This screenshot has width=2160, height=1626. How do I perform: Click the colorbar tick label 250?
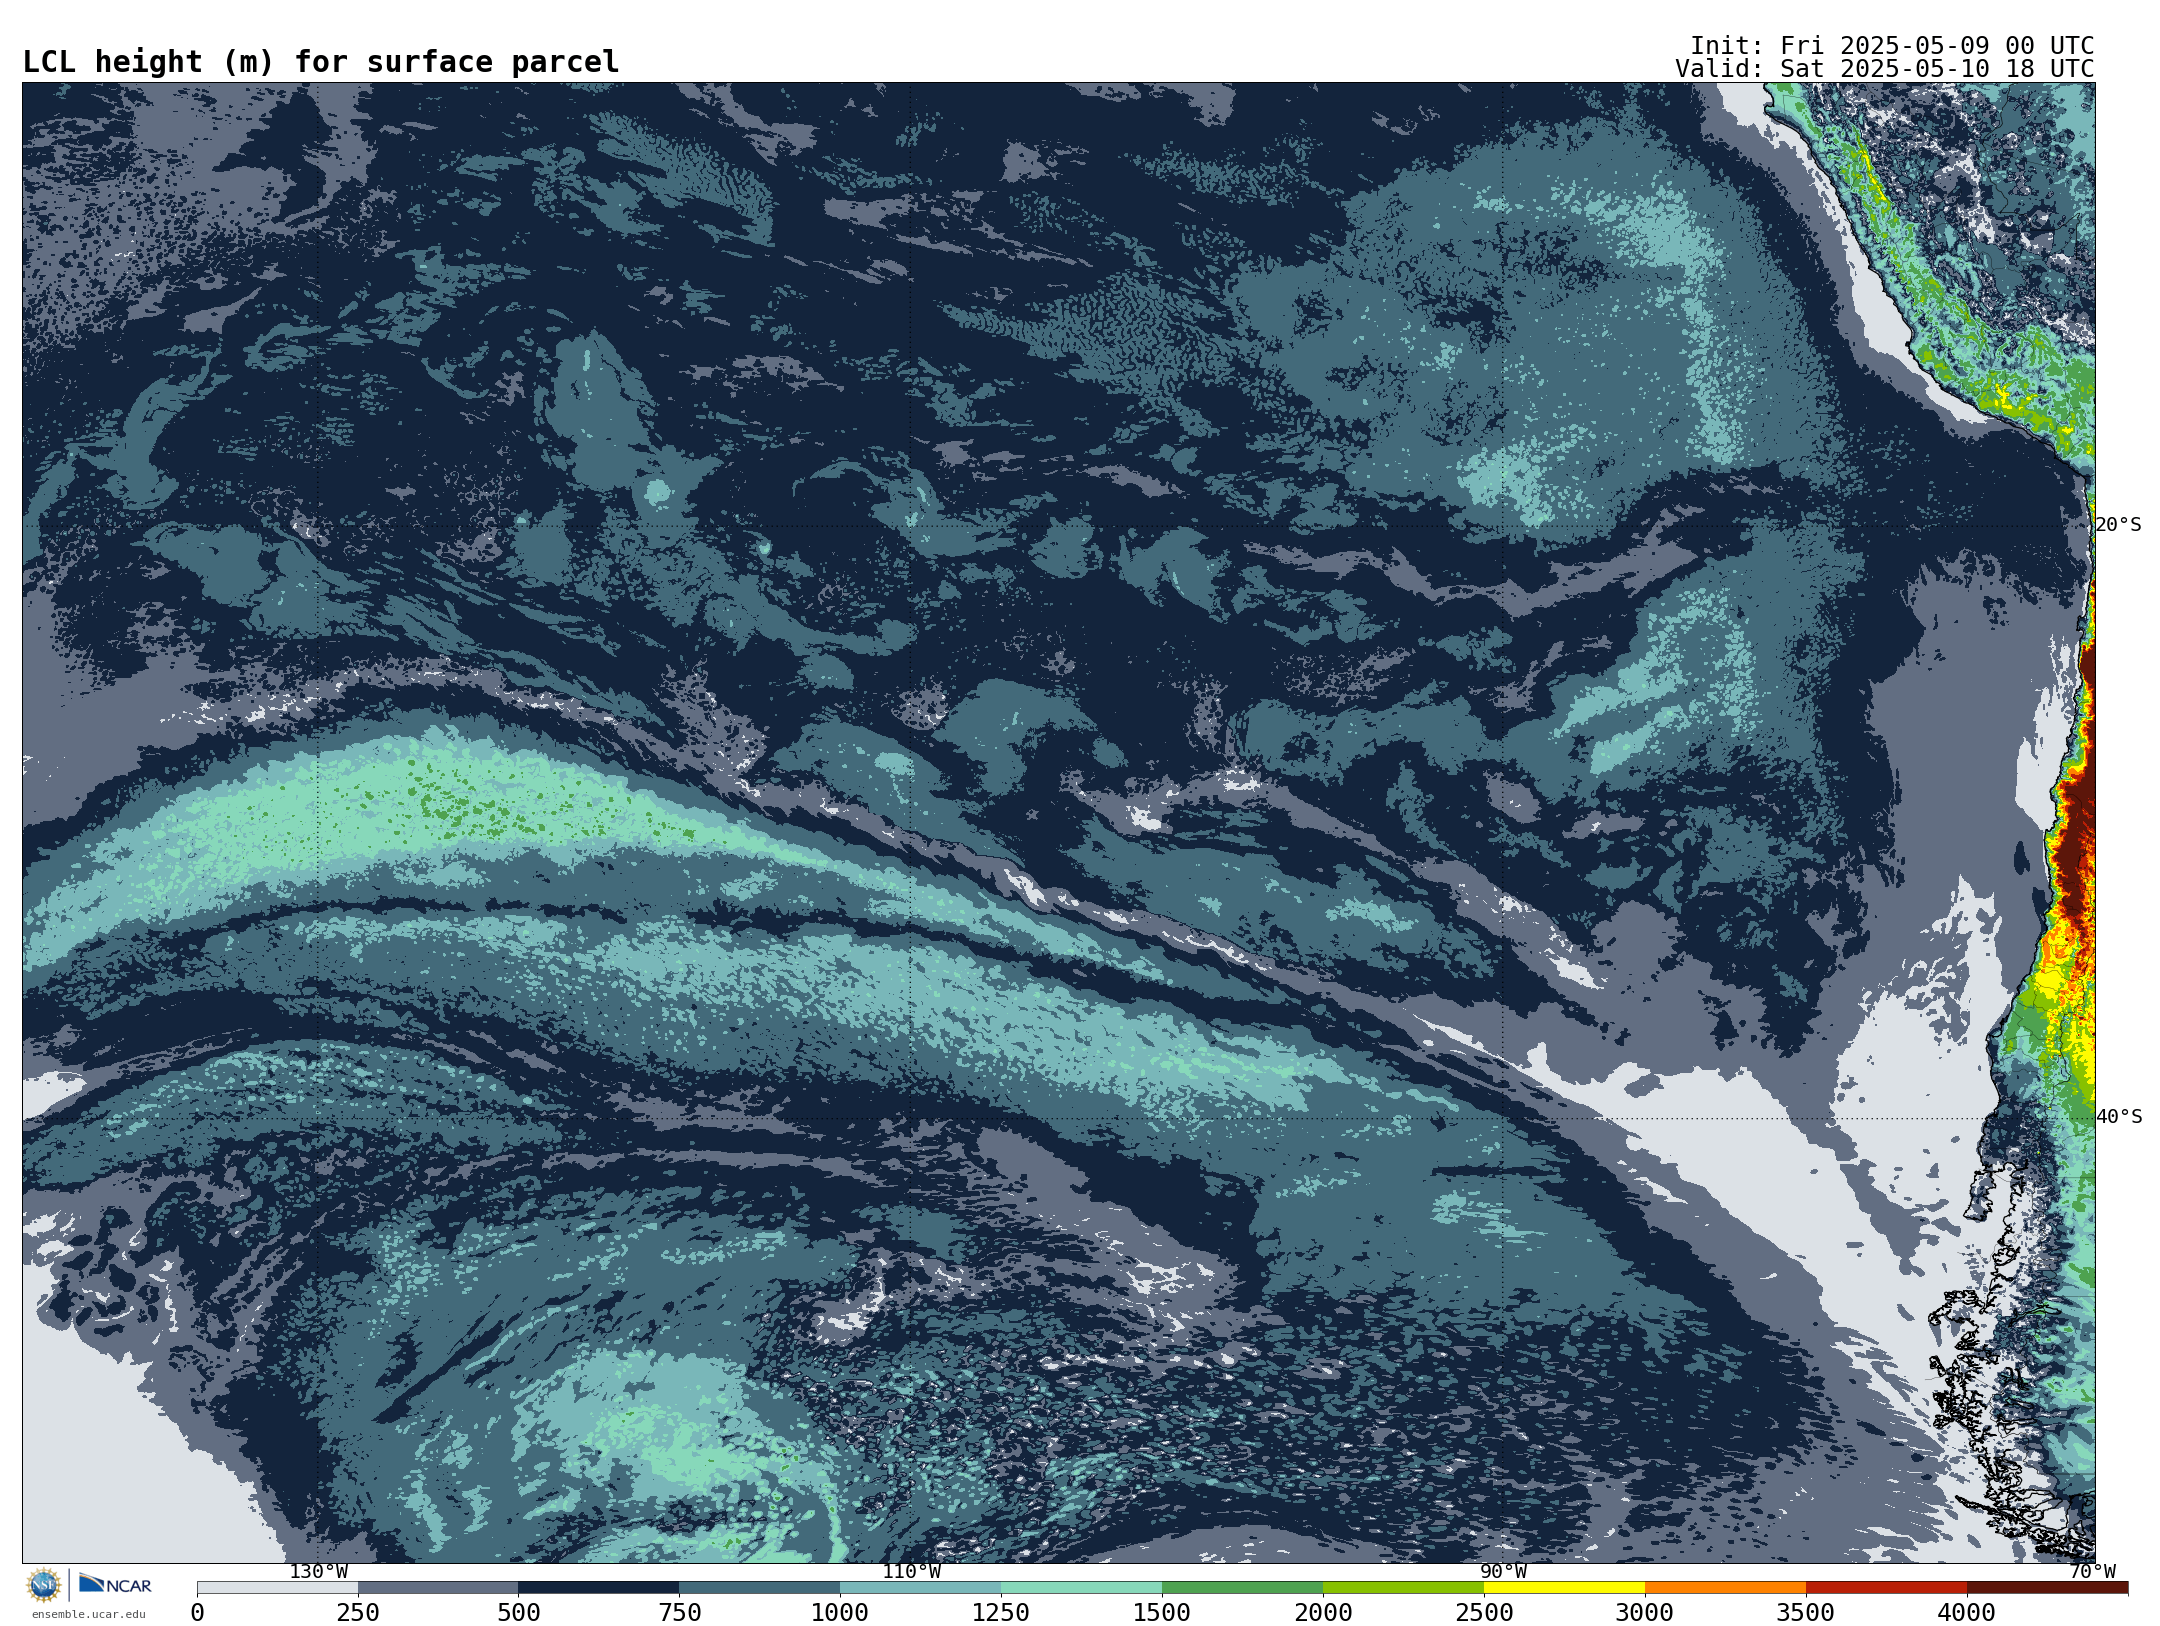(x=358, y=1613)
